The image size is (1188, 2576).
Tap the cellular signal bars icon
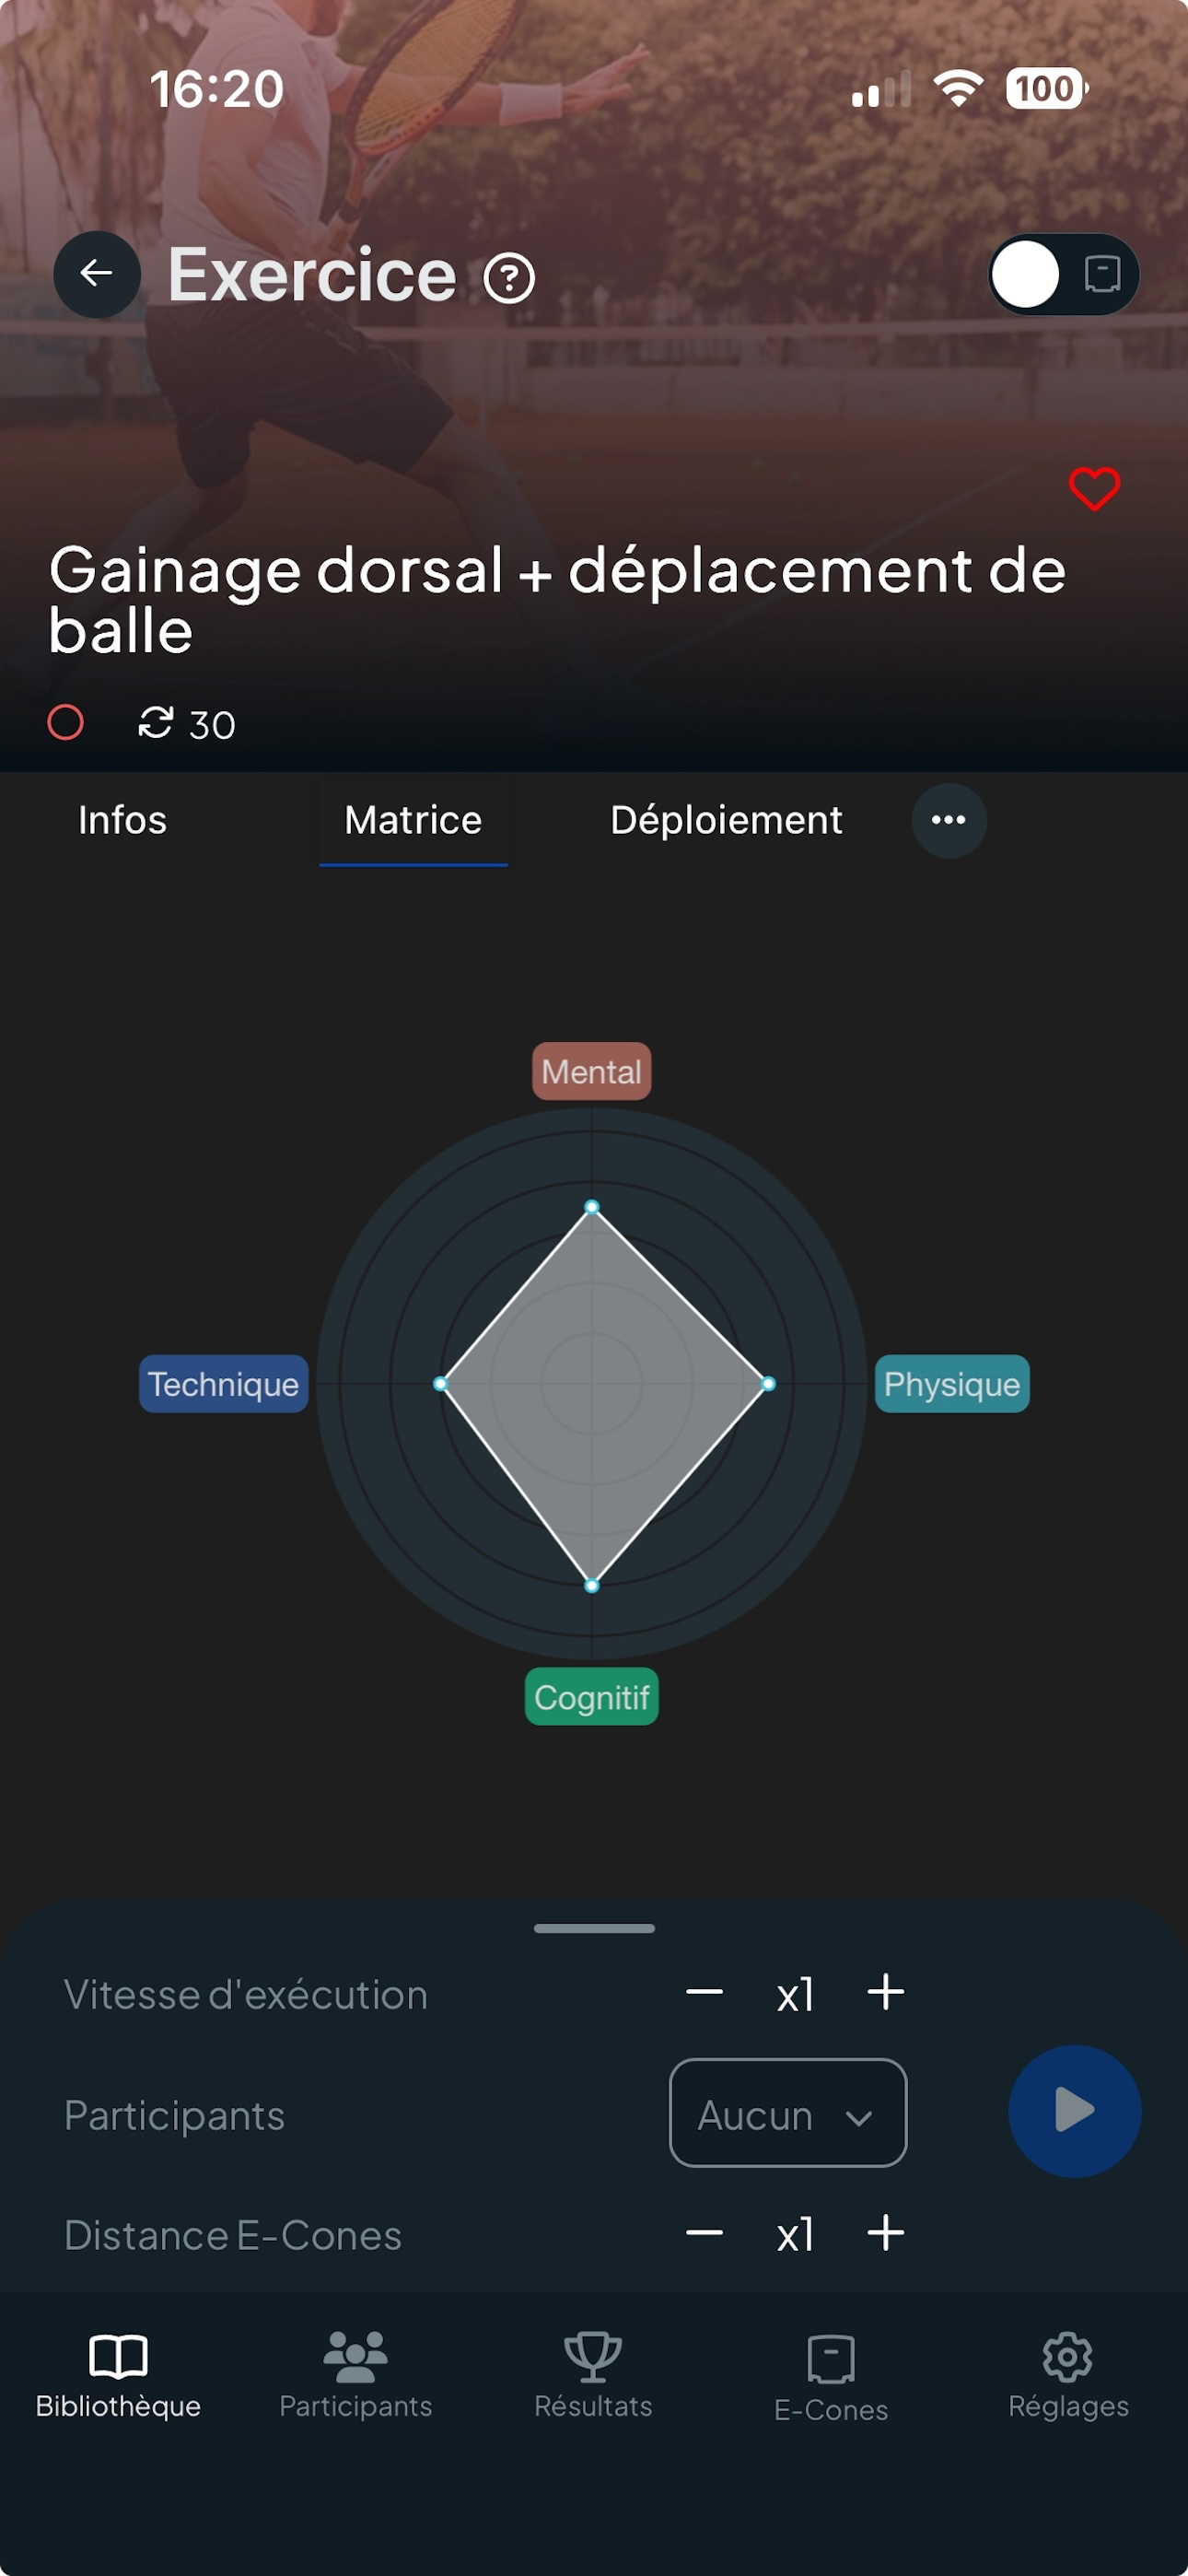(x=881, y=89)
